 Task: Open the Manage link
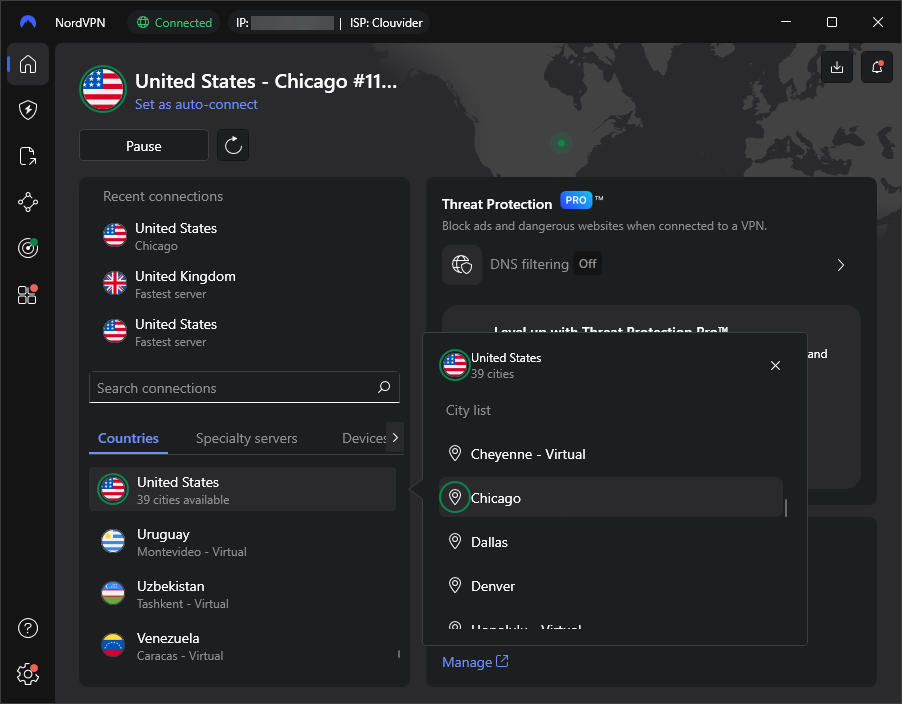point(475,662)
